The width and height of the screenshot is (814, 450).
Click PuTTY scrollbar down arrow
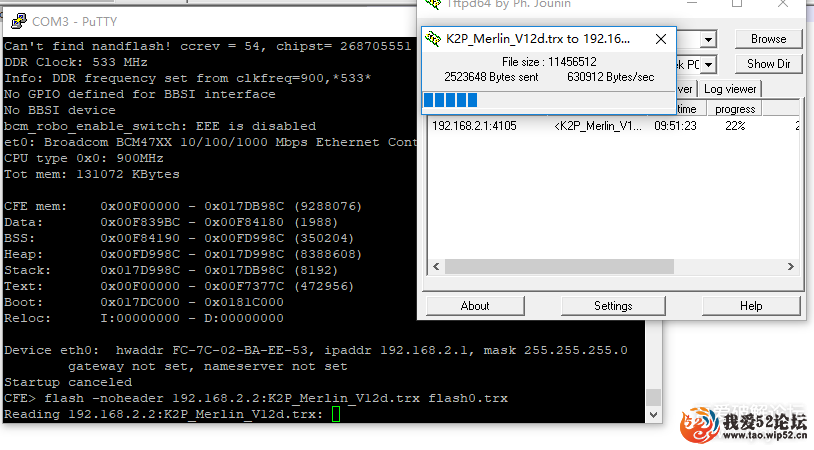pos(654,415)
